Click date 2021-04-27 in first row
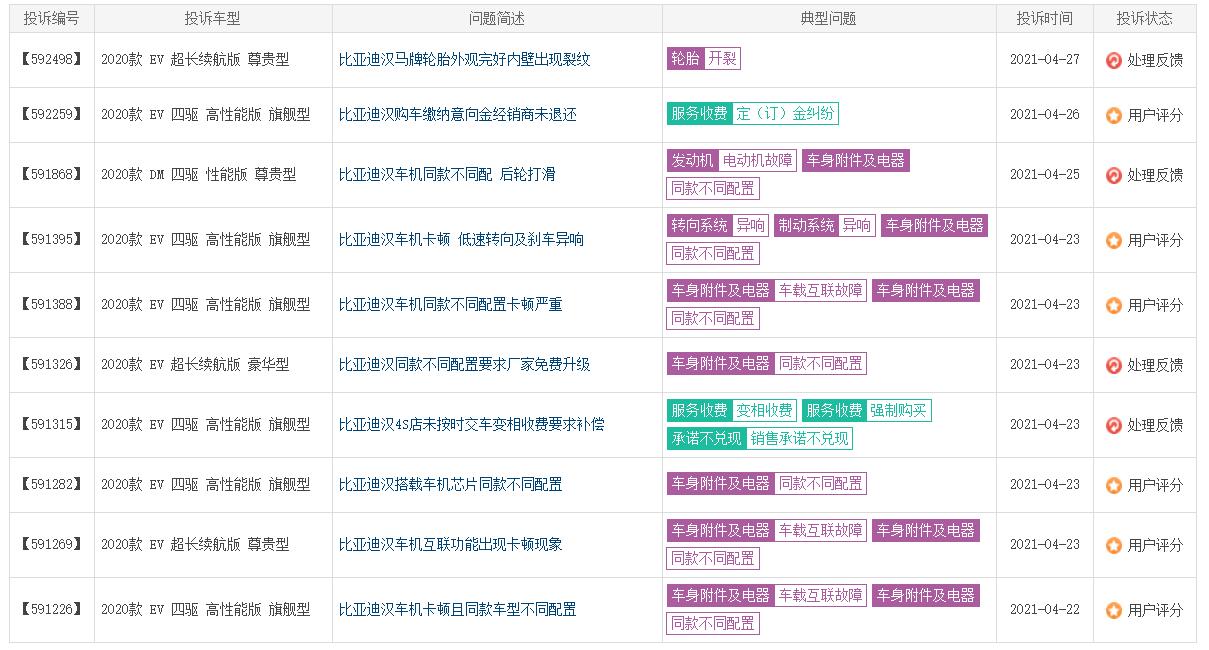 click(x=1045, y=60)
